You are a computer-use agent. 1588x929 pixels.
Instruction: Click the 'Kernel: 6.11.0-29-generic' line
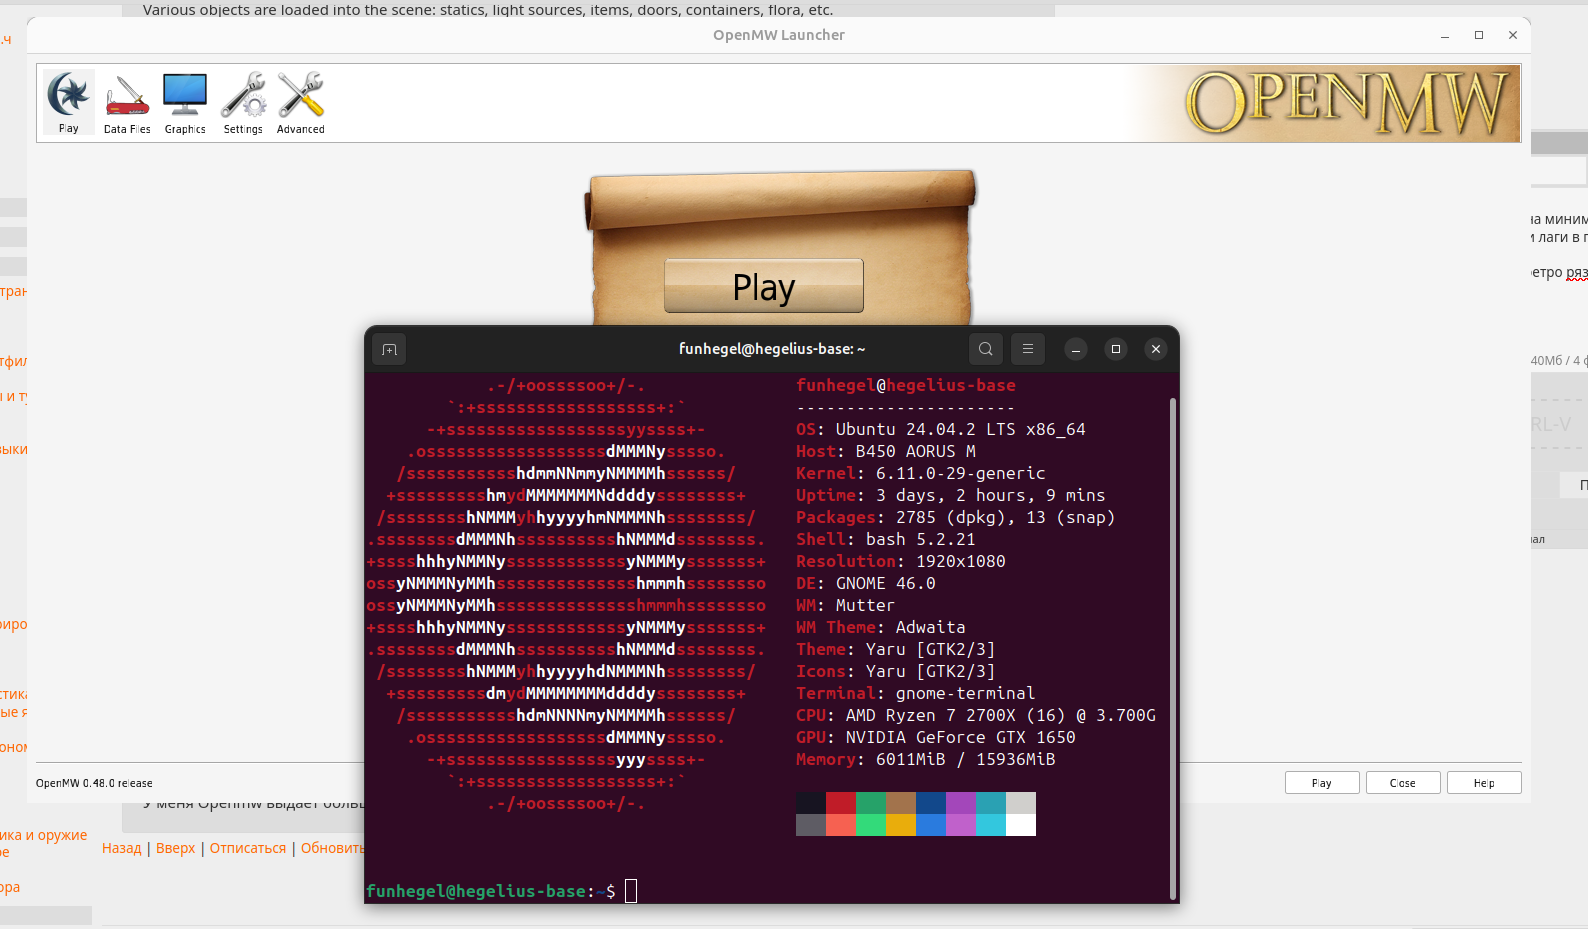click(x=921, y=473)
